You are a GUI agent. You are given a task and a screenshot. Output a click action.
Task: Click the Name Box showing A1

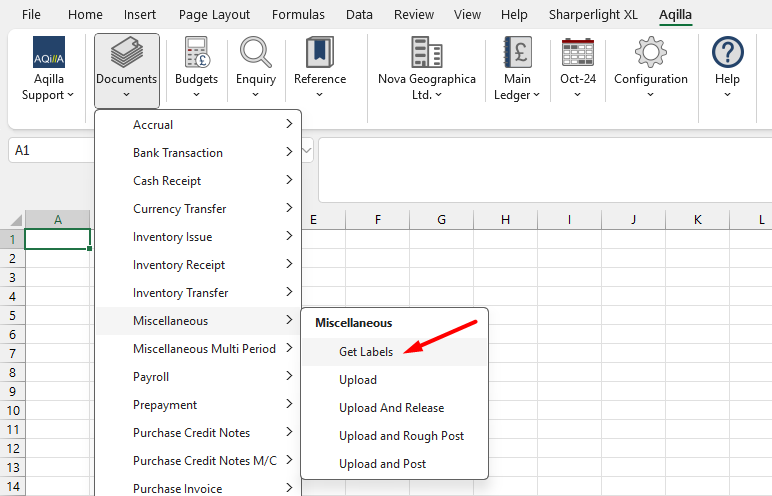click(50, 150)
